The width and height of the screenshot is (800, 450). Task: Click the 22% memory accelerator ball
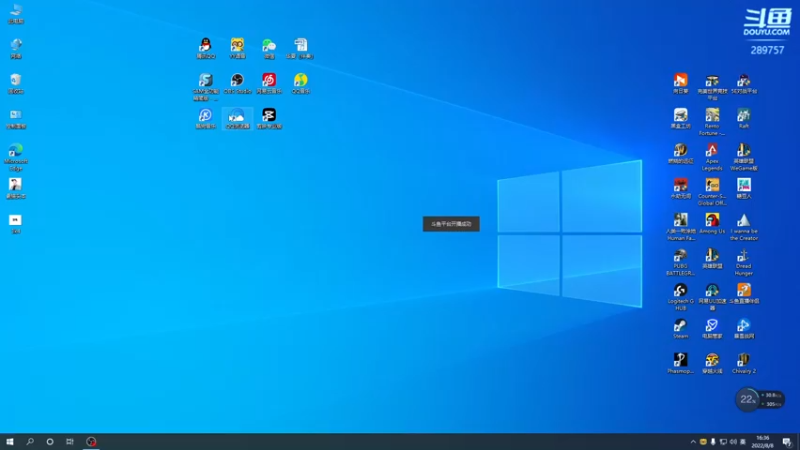[748, 399]
